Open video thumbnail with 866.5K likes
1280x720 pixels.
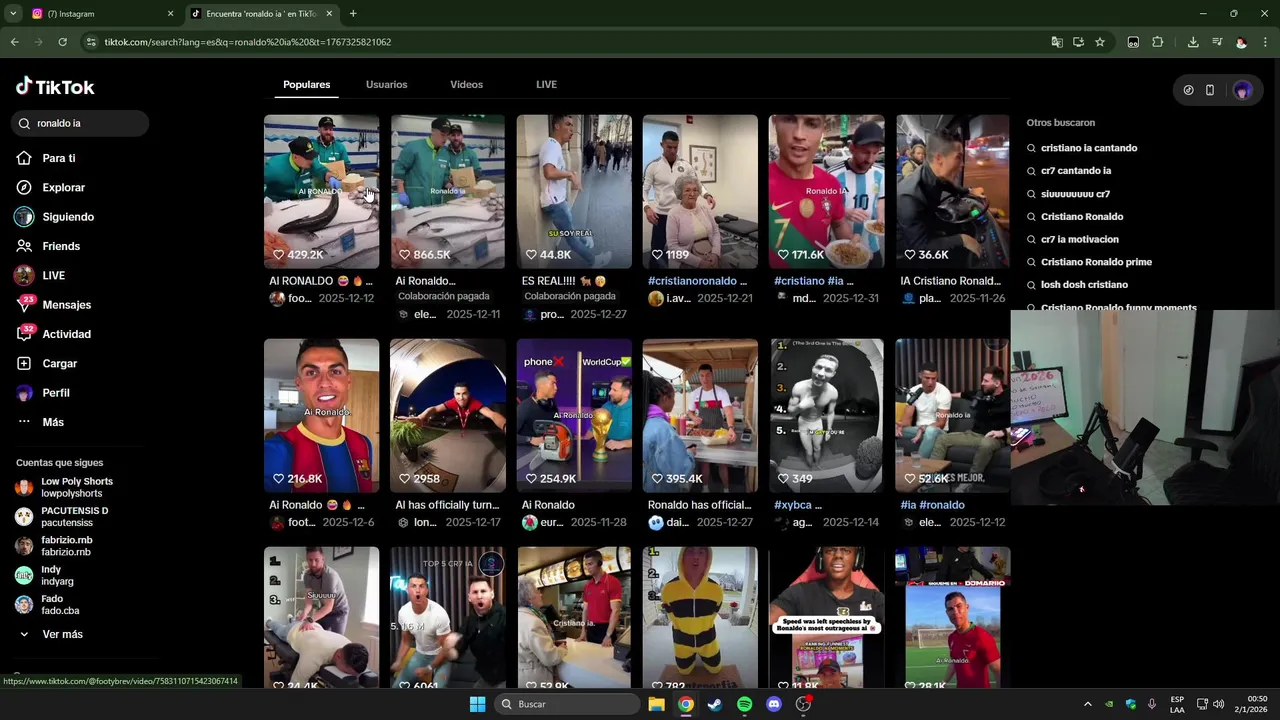click(x=447, y=191)
